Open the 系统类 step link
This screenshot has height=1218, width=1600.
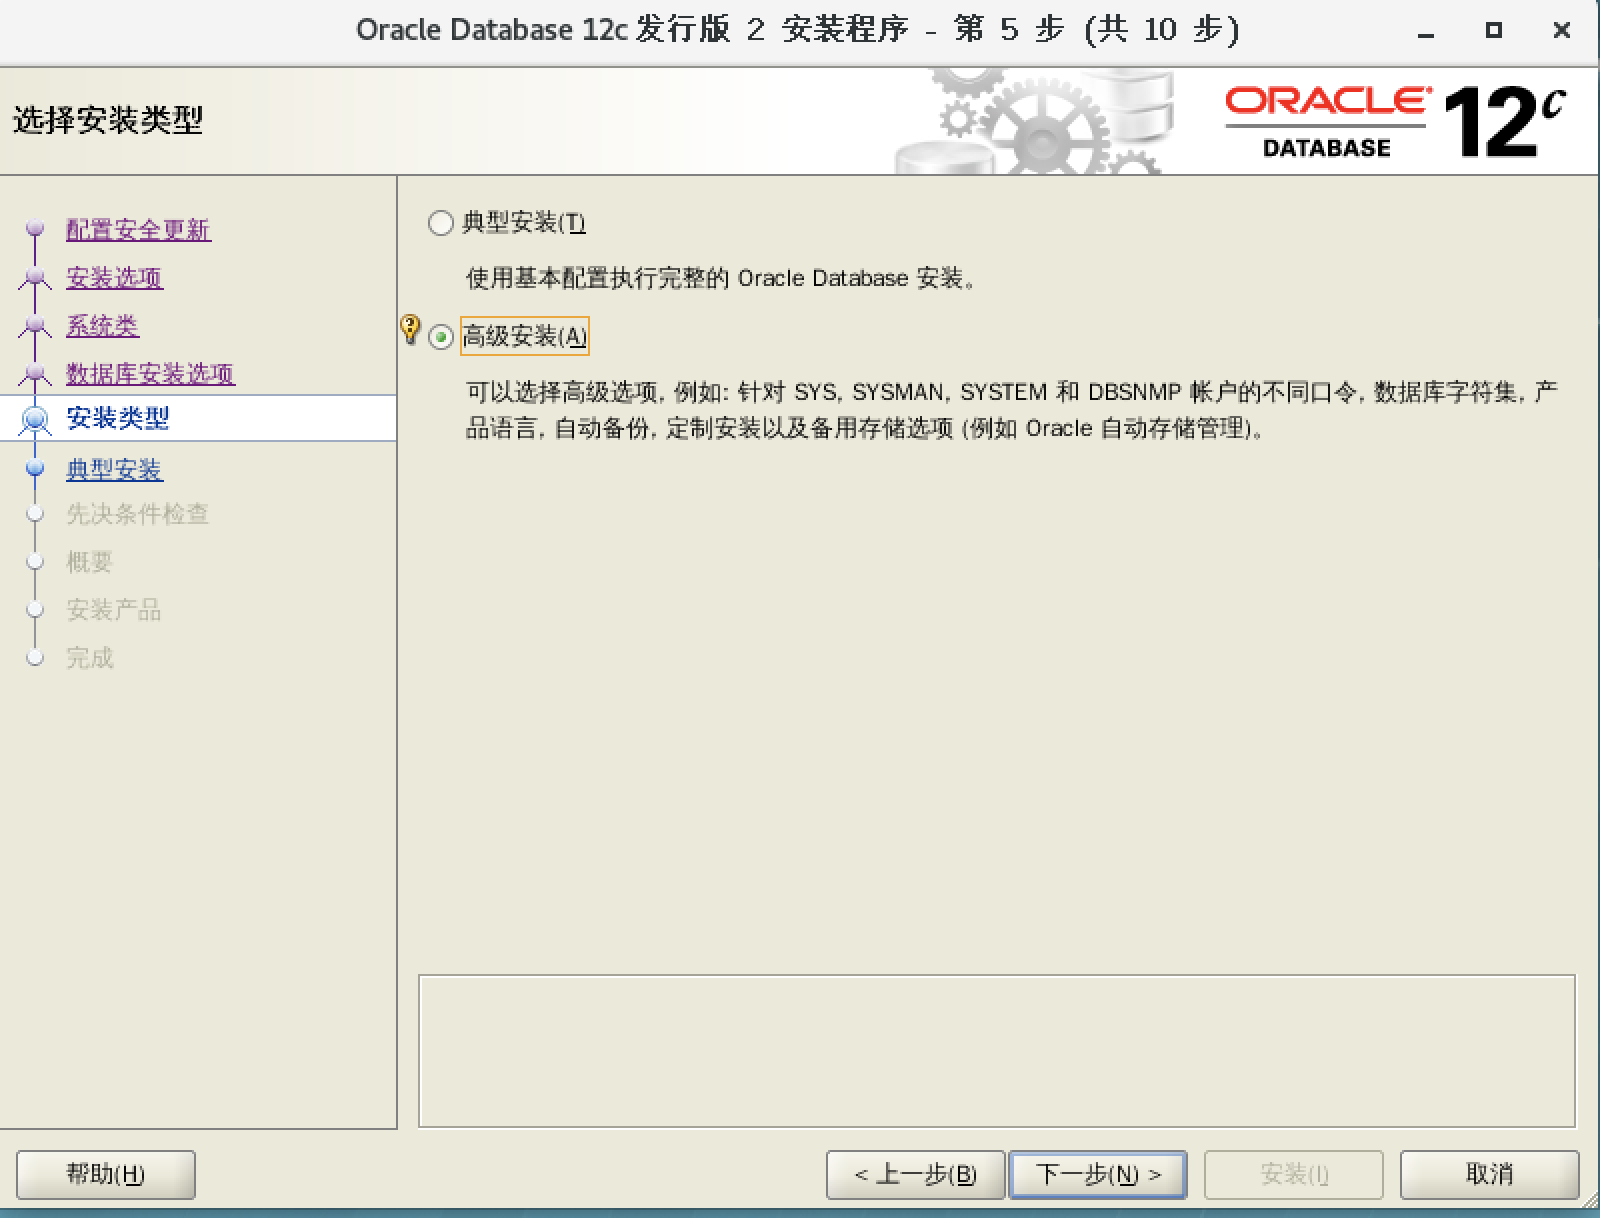pos(102,326)
